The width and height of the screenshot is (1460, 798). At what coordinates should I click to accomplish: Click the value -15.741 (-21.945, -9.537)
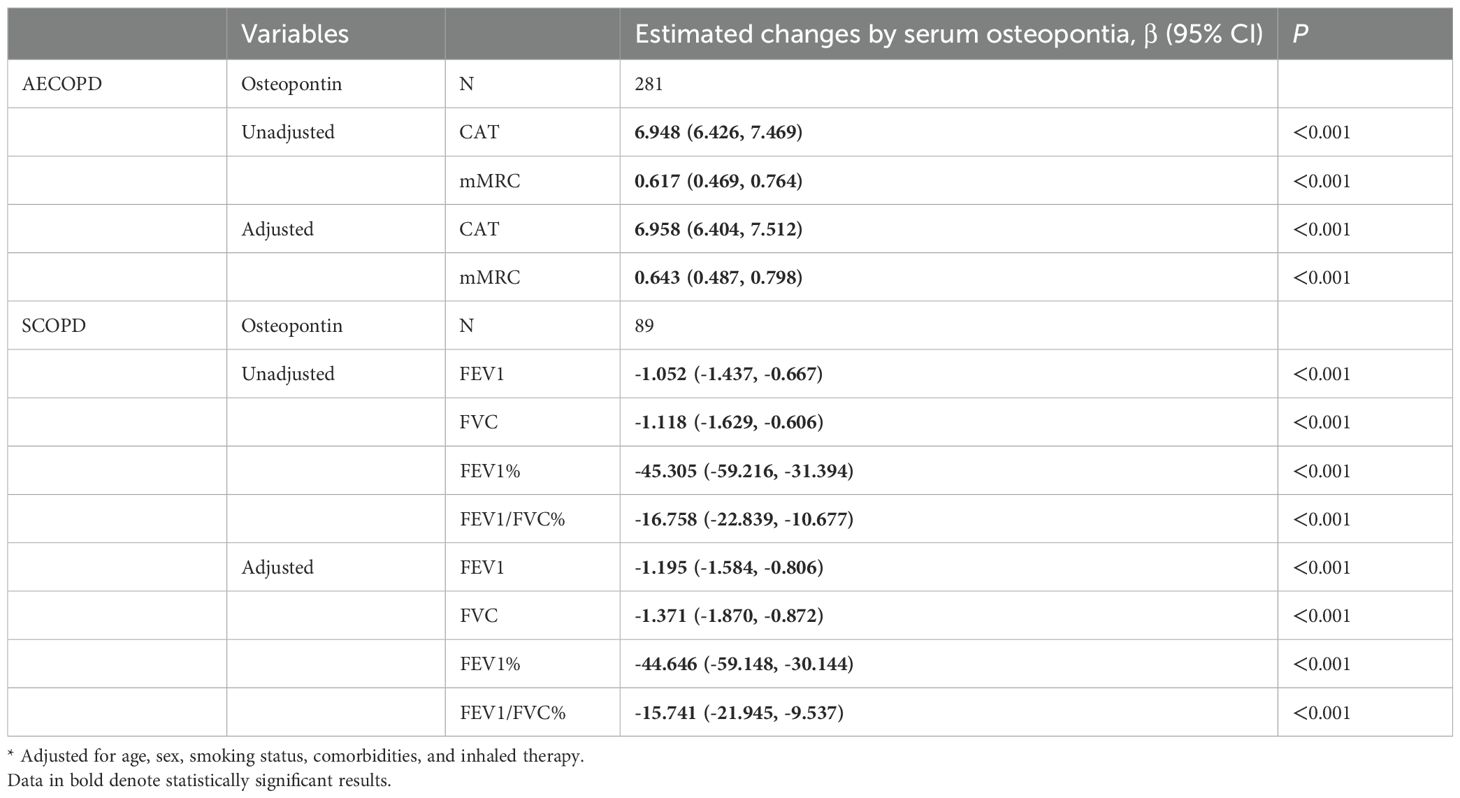(739, 712)
